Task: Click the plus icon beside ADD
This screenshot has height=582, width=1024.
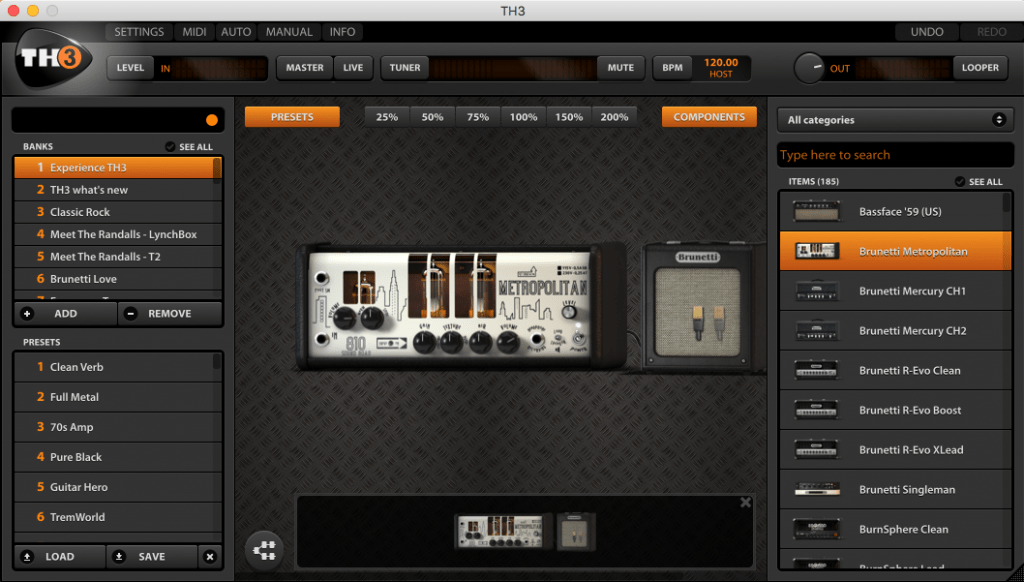Action: (x=27, y=314)
